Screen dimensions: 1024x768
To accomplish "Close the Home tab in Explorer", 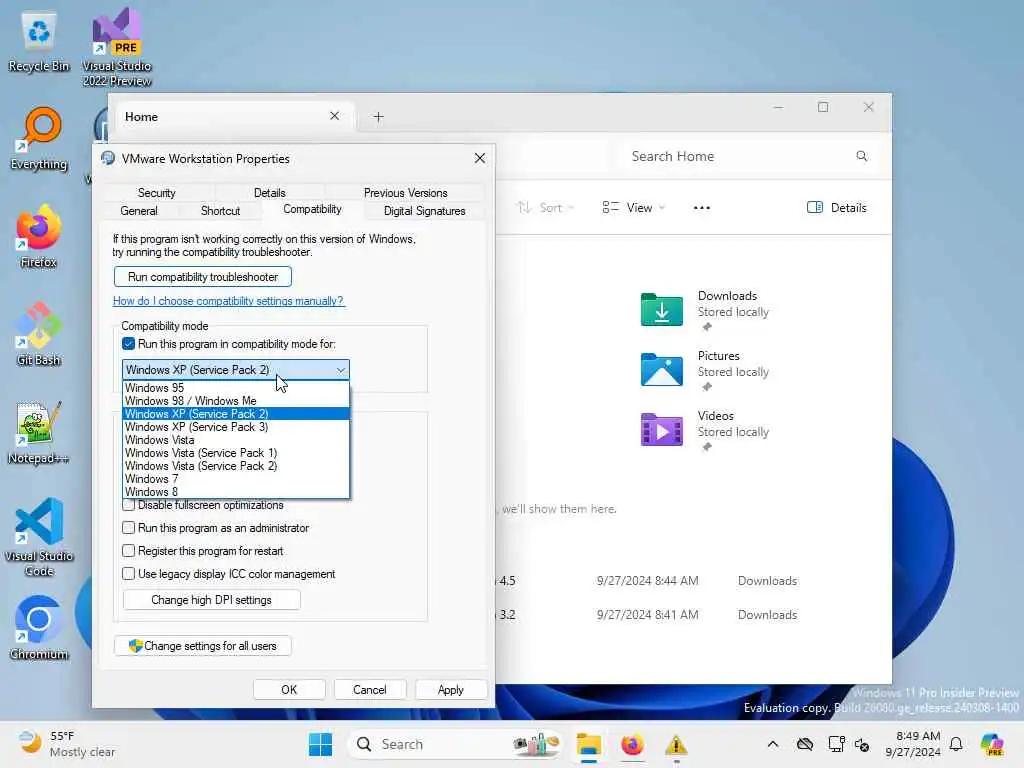I will point(334,116).
